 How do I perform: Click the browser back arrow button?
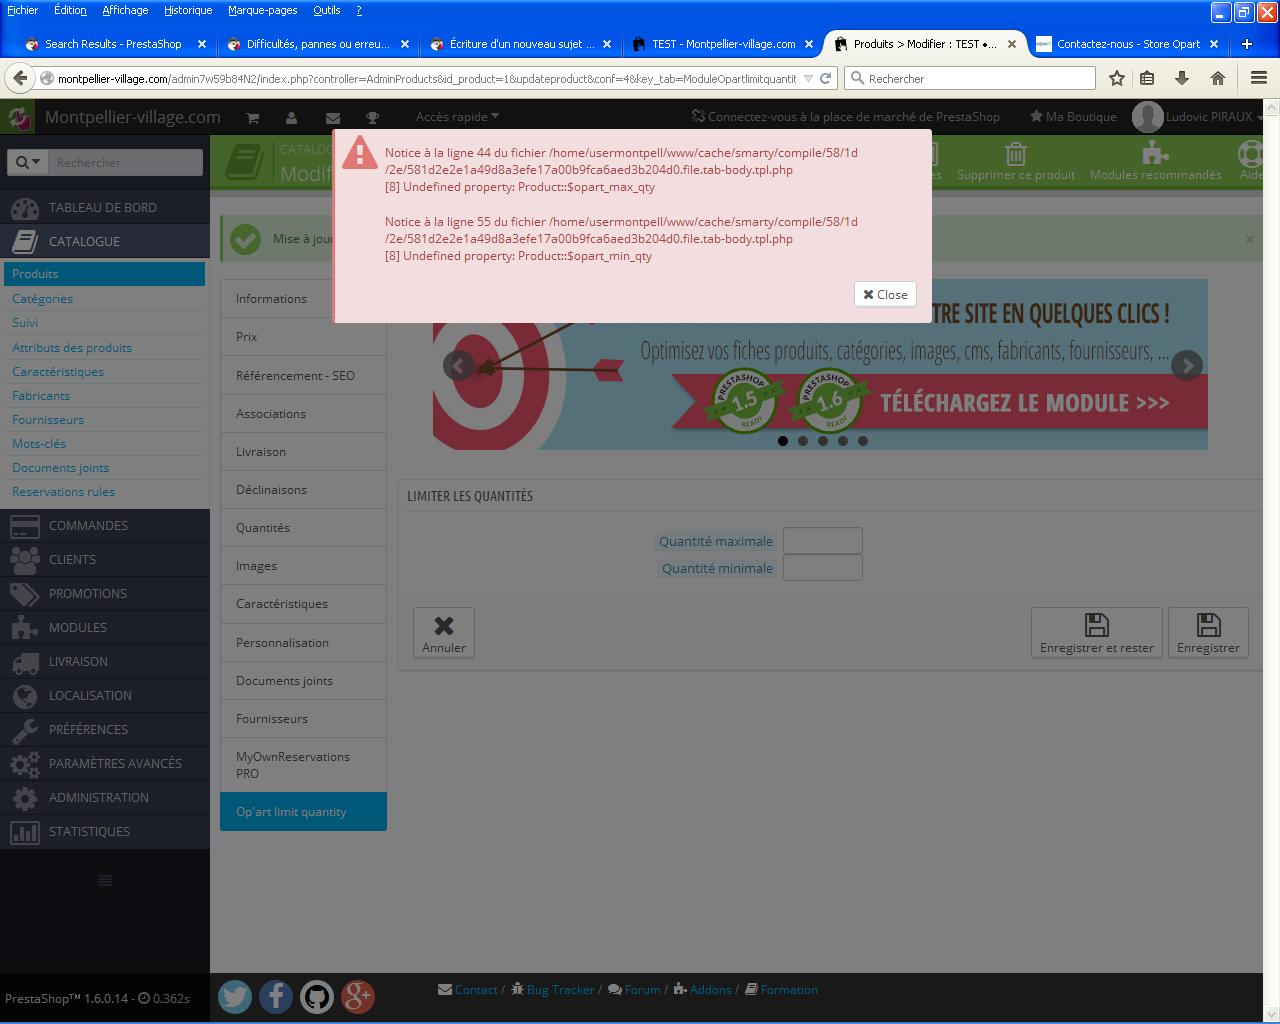tap(20, 78)
